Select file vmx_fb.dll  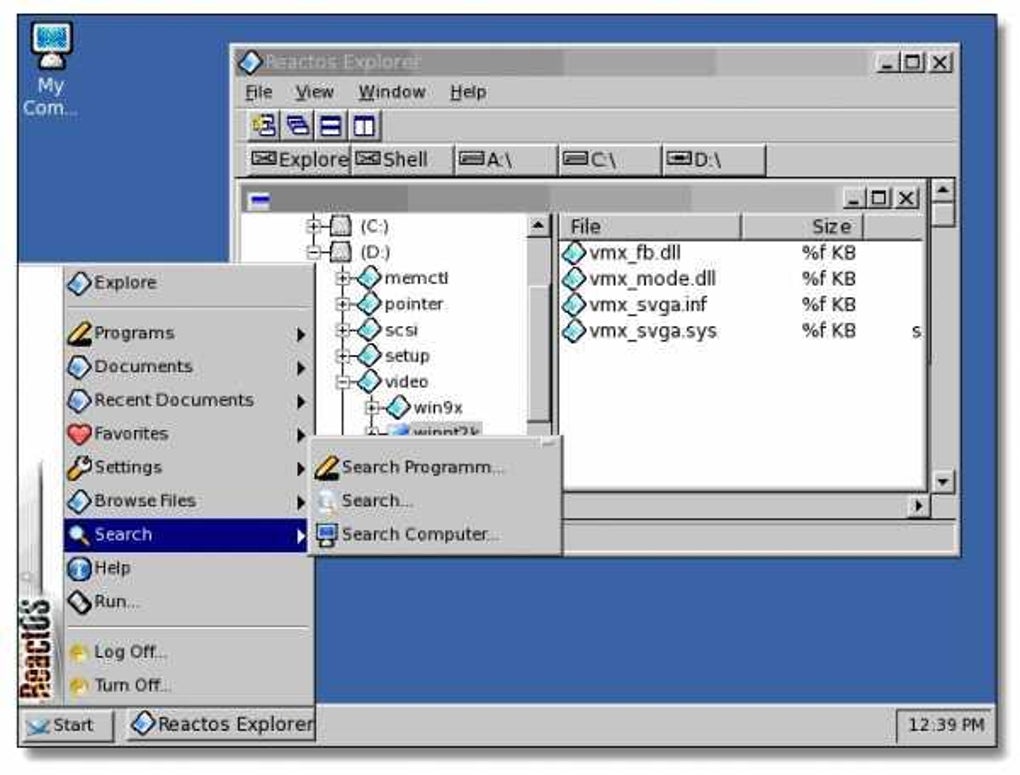[634, 253]
